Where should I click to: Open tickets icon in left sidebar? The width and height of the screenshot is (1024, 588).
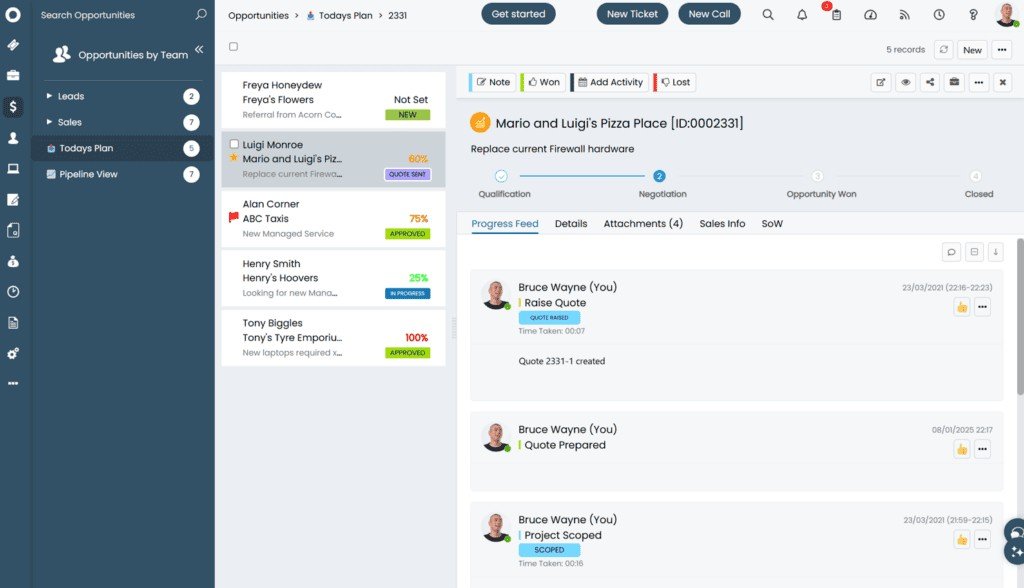tap(12, 45)
